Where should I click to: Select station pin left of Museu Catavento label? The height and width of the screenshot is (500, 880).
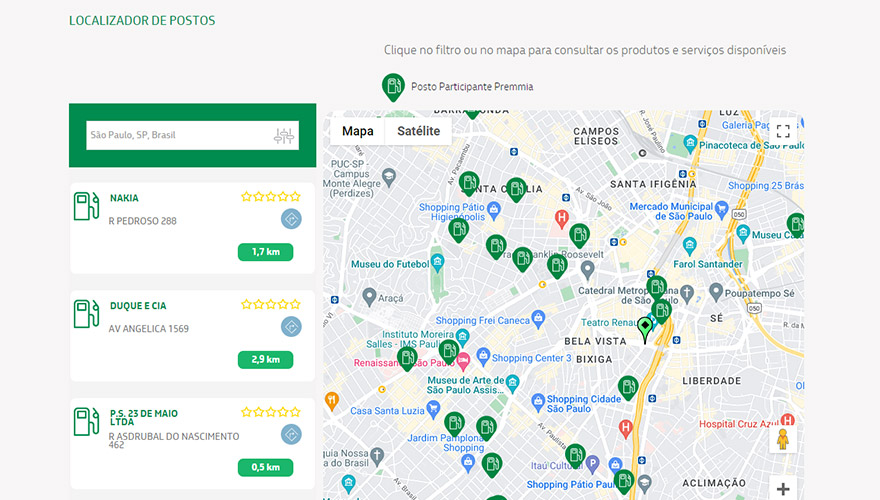click(x=796, y=225)
